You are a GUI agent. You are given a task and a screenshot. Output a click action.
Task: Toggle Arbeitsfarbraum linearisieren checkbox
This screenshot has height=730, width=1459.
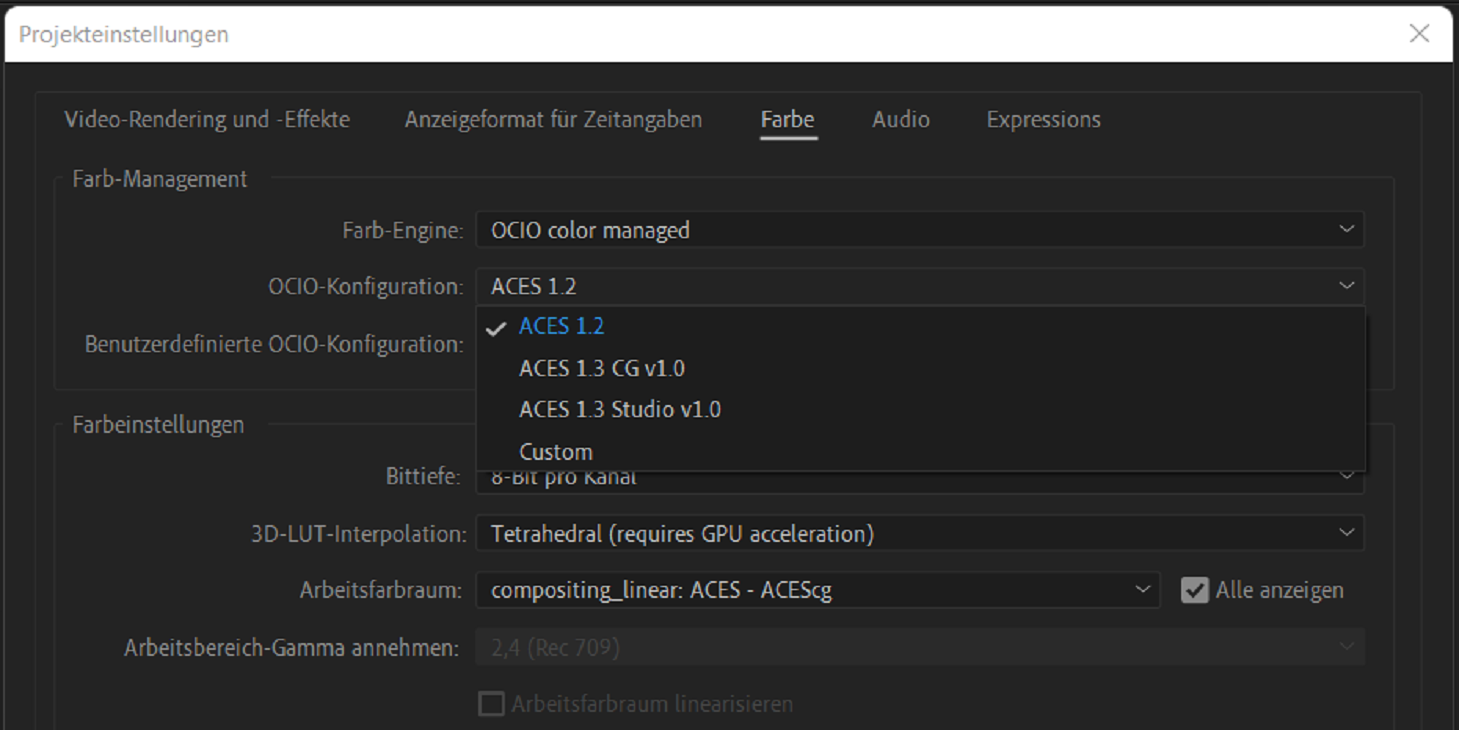(x=491, y=704)
